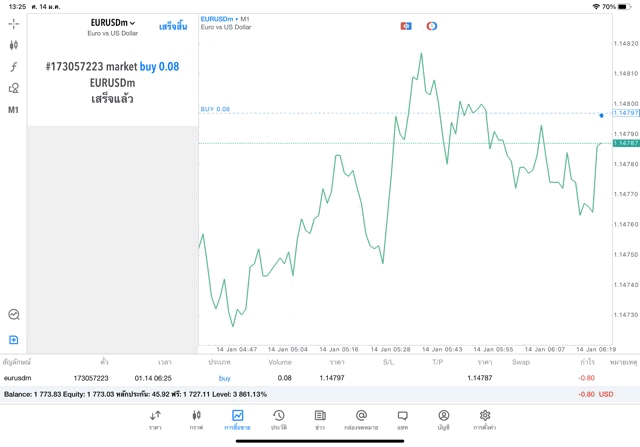Click the 1.14797 buy price tag

click(x=626, y=113)
